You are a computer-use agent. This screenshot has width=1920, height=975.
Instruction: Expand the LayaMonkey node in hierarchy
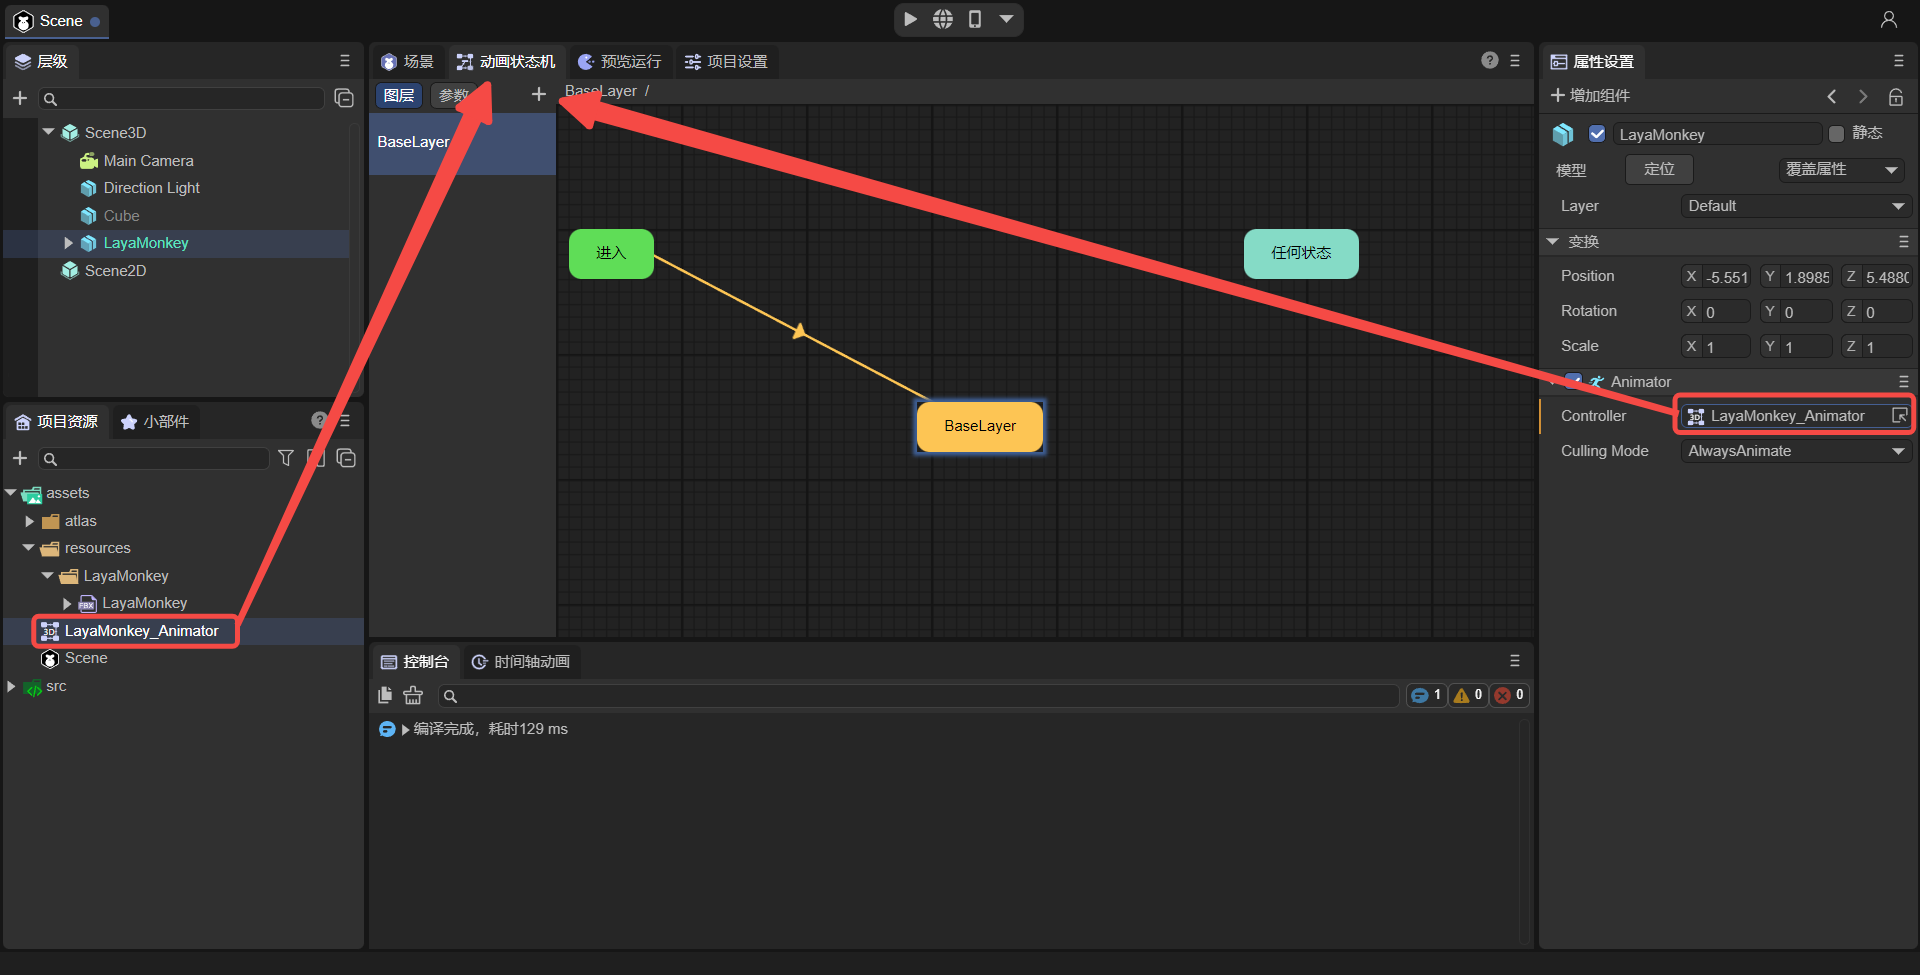coord(68,243)
